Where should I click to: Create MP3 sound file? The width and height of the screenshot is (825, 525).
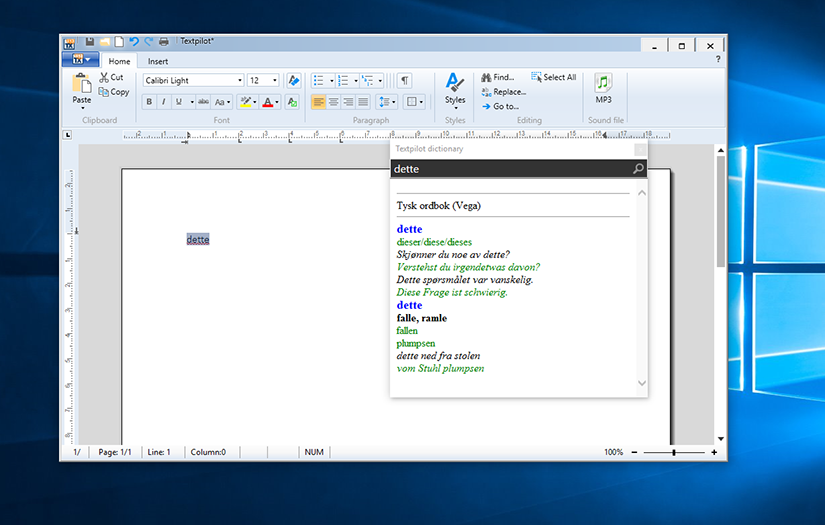tap(603, 88)
